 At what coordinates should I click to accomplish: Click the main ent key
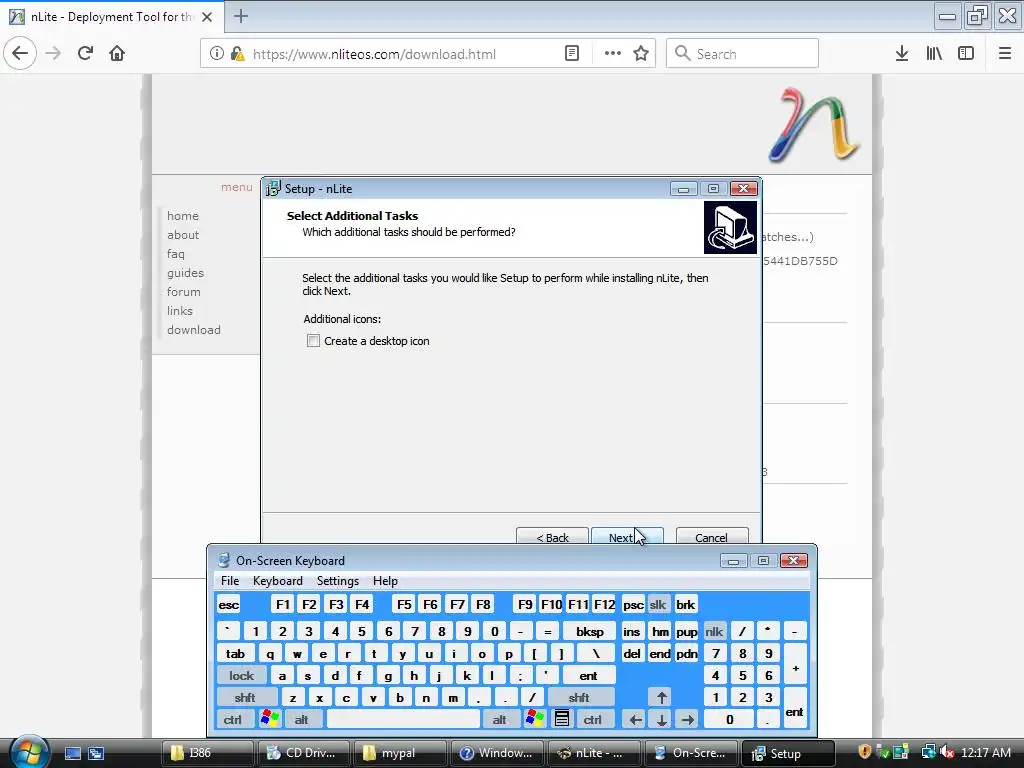pos(588,676)
